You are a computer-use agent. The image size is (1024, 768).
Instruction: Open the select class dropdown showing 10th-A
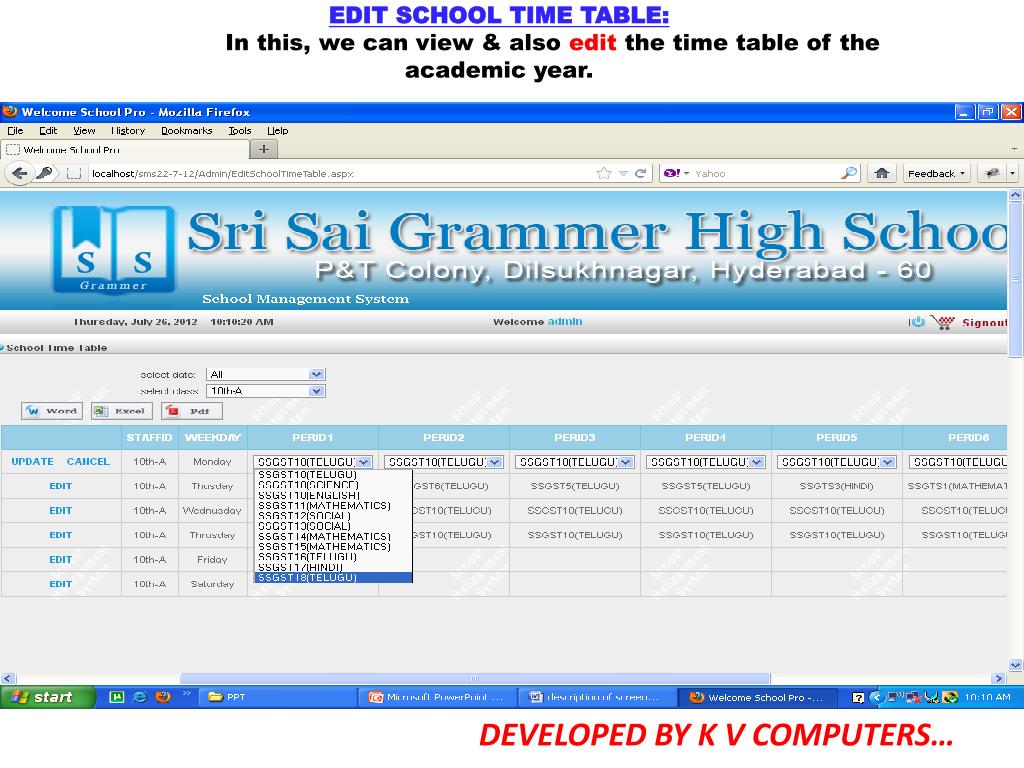click(x=266, y=391)
